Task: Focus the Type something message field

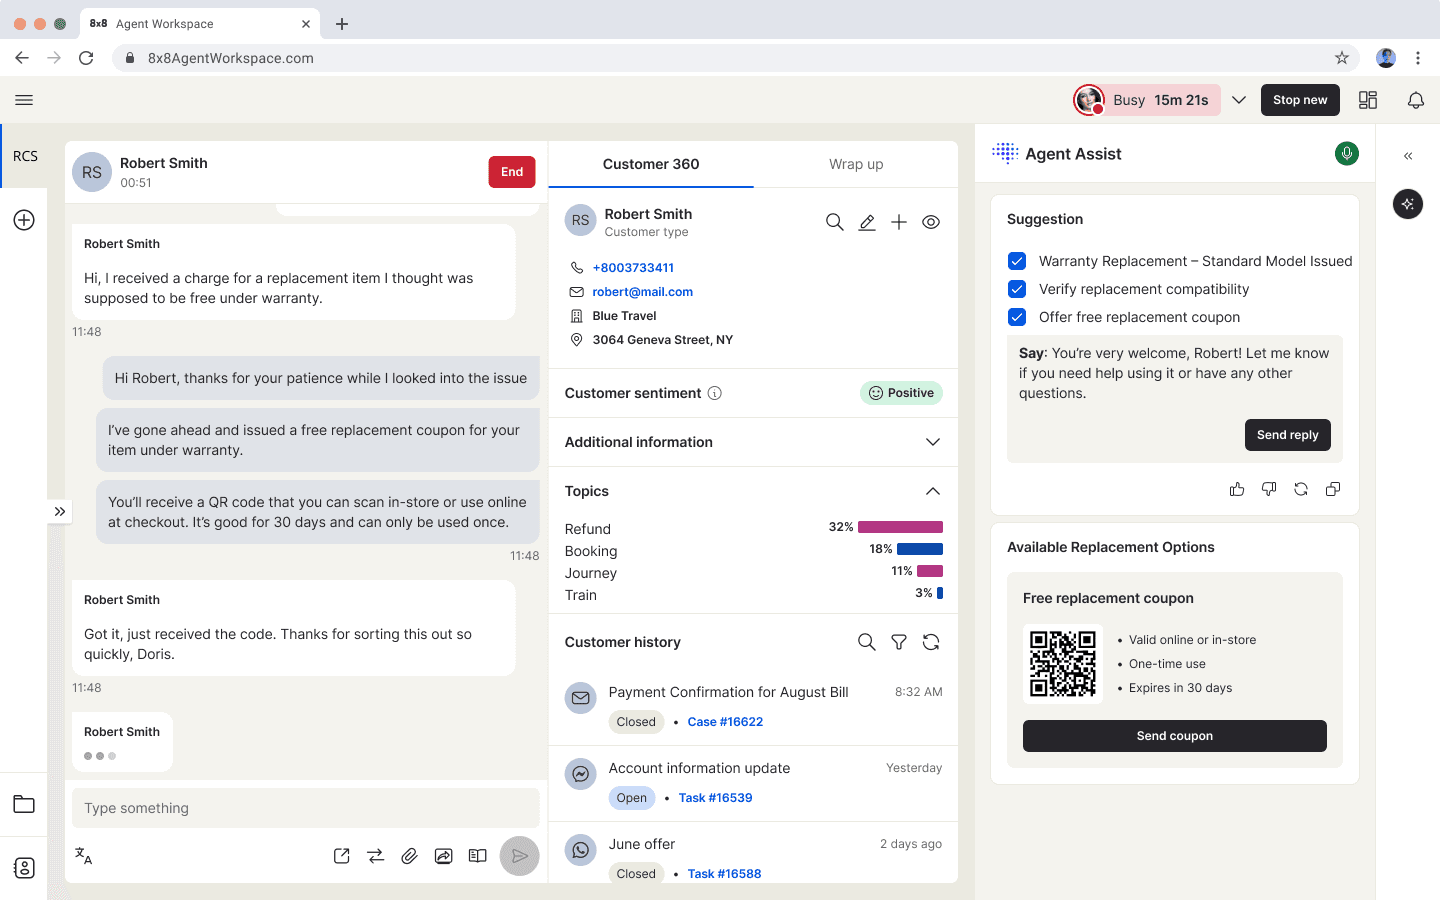Action: coord(306,808)
